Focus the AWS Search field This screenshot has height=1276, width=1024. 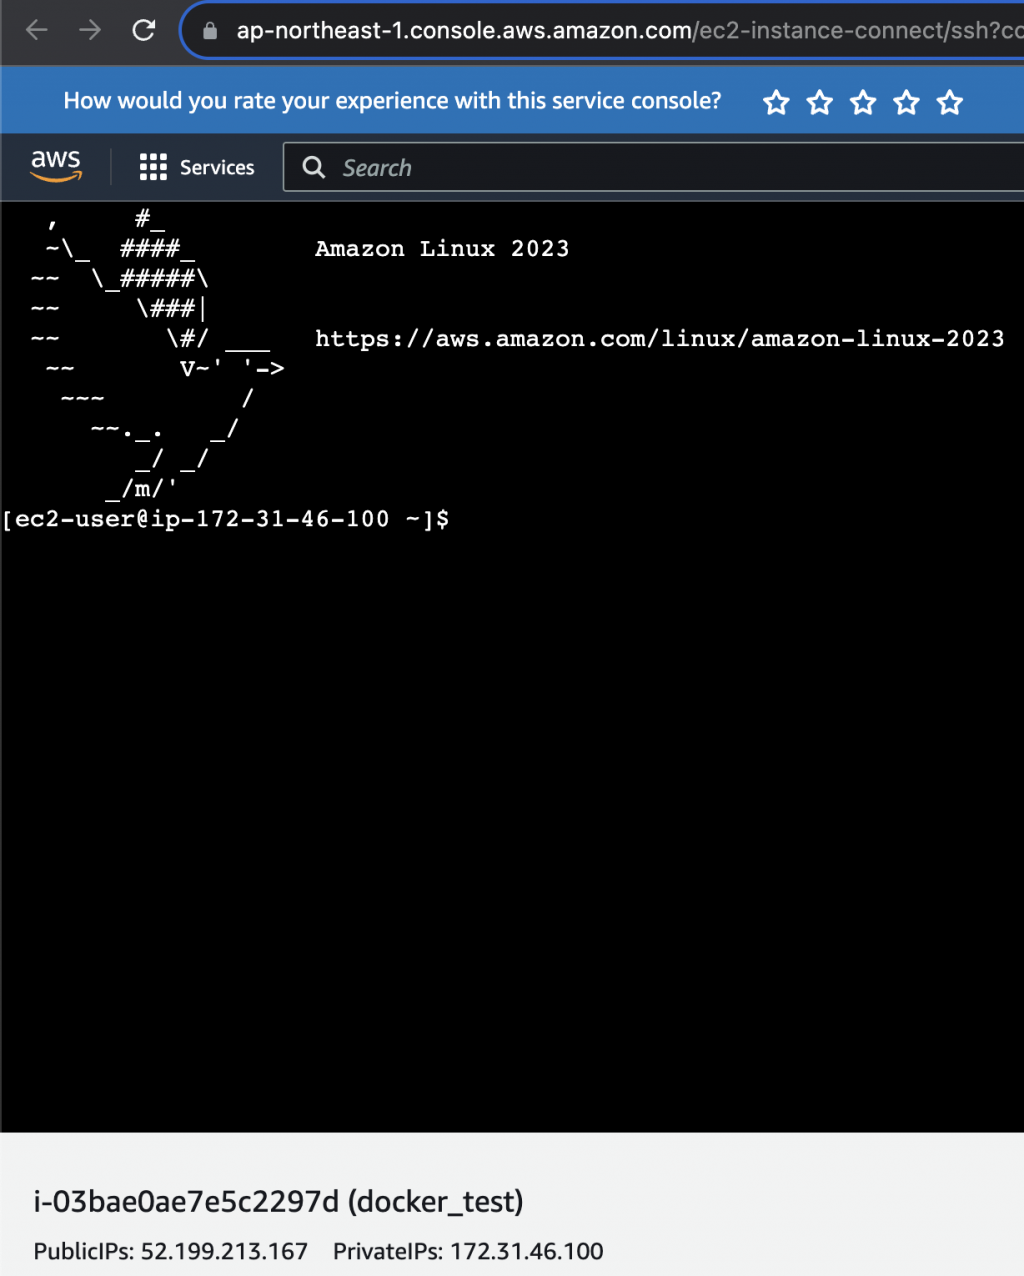(x=654, y=167)
